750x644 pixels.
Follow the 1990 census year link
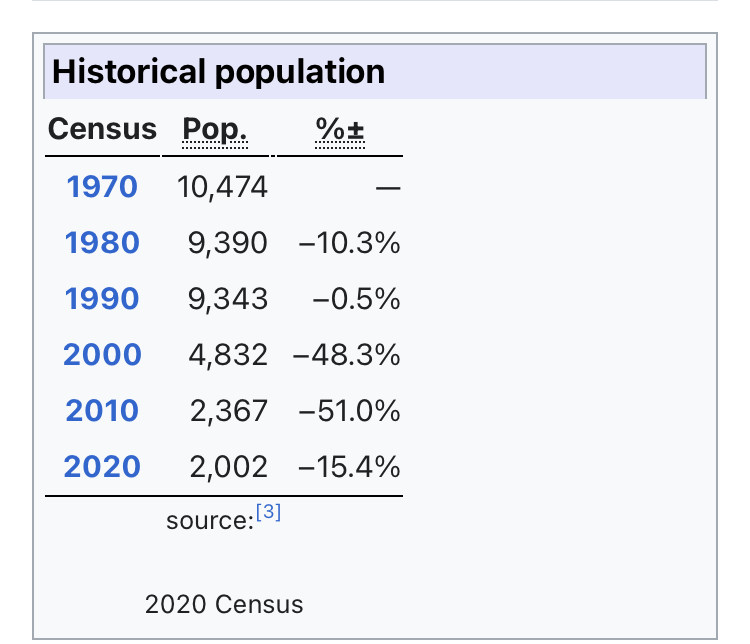click(102, 299)
